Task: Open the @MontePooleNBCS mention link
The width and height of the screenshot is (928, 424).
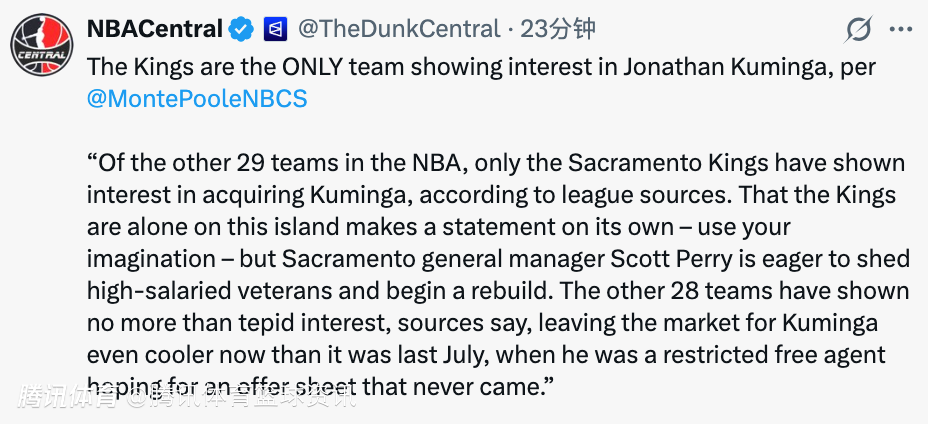Action: (197, 99)
